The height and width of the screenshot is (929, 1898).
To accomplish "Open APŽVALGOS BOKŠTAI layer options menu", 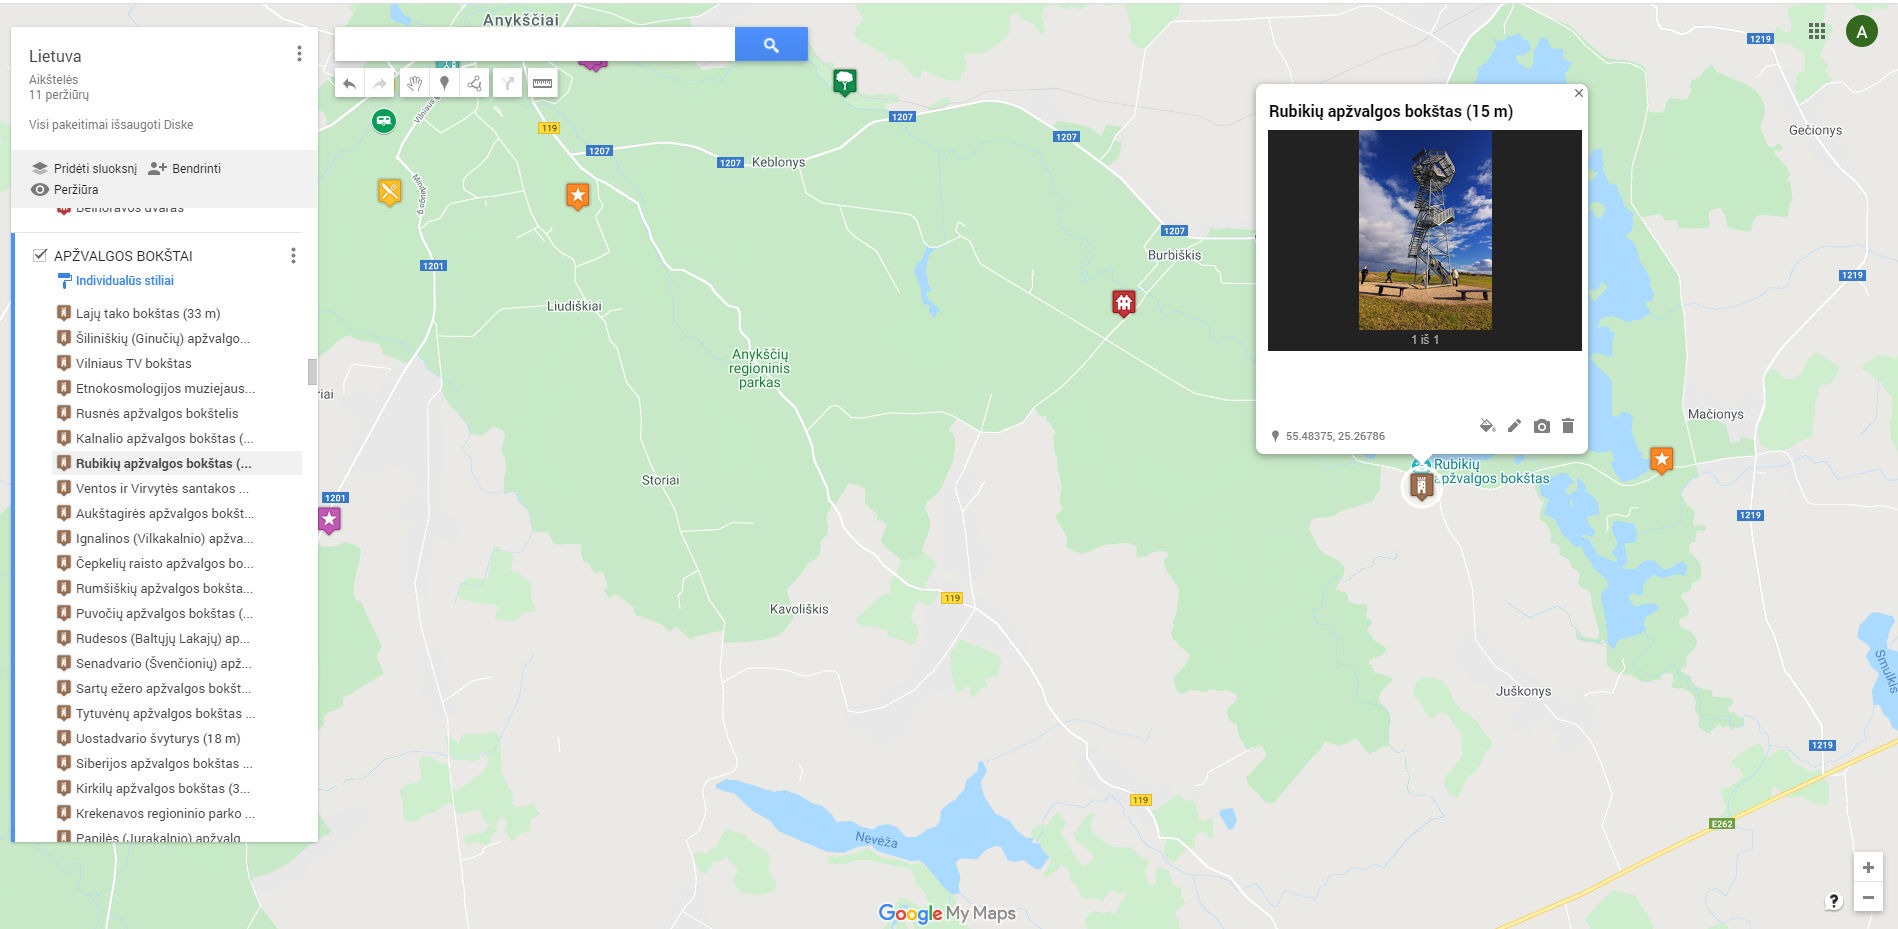I will pos(293,256).
